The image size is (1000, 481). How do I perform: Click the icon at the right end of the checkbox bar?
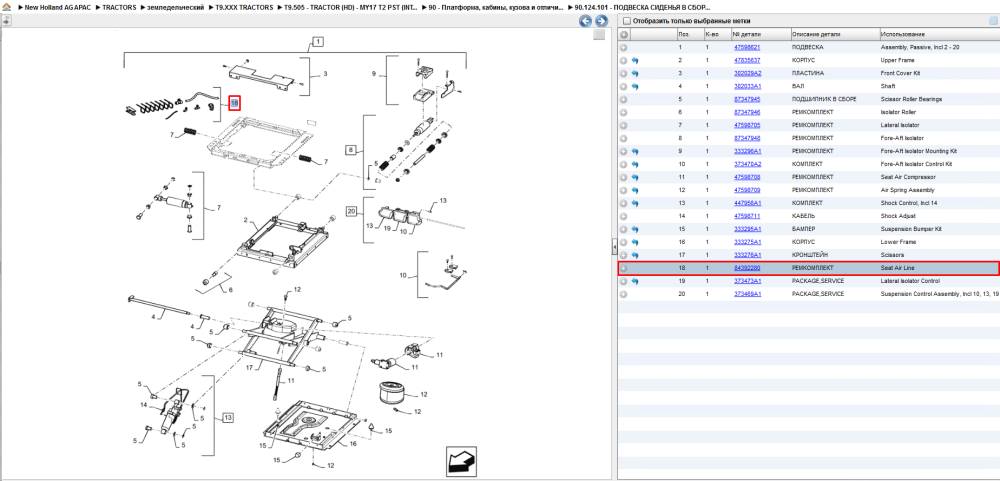click(x=993, y=20)
